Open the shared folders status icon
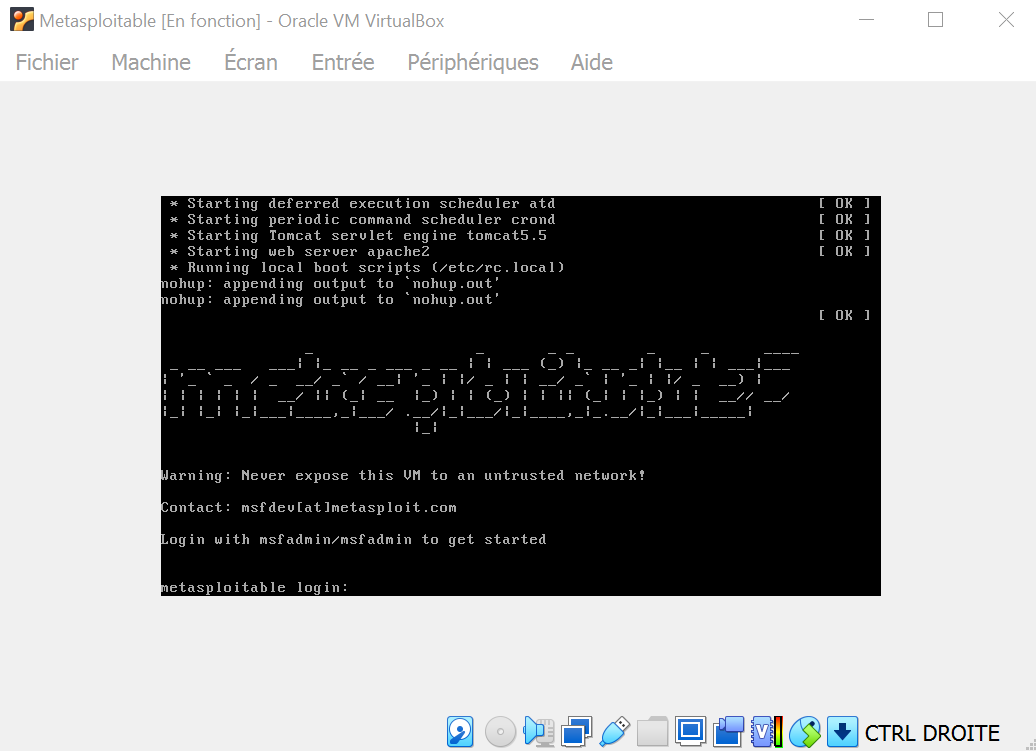 [x=652, y=732]
